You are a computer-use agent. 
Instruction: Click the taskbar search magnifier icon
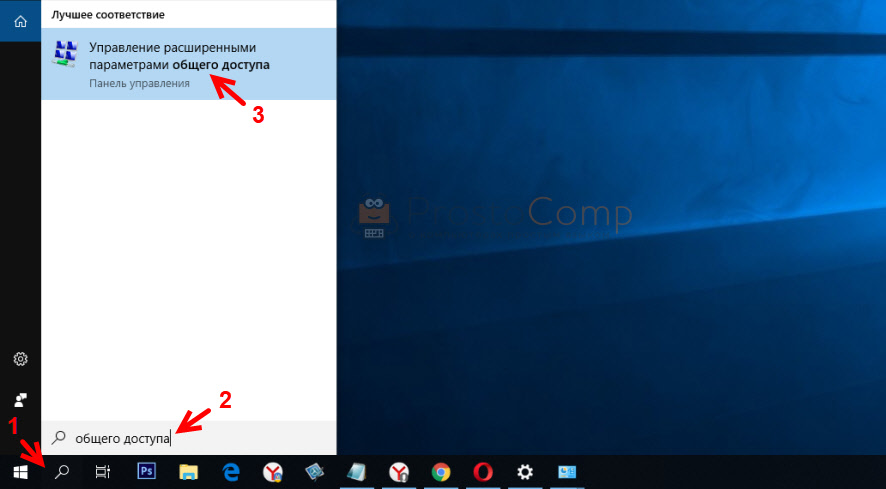[62, 471]
